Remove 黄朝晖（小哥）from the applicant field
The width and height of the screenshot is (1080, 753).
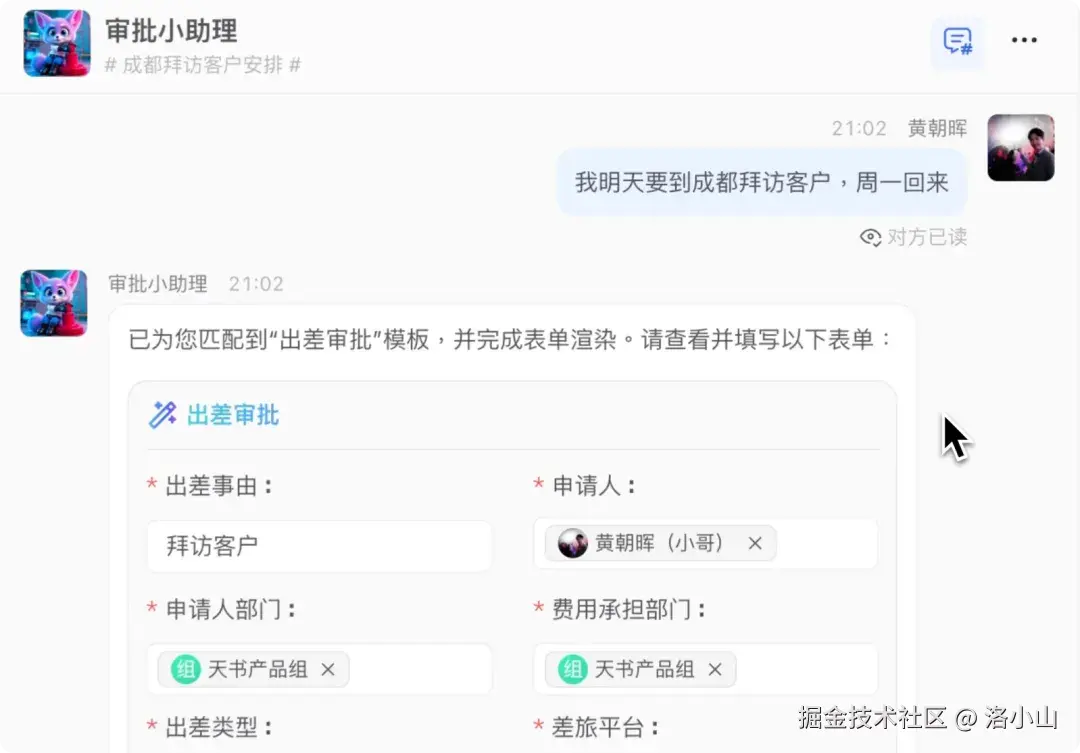755,544
